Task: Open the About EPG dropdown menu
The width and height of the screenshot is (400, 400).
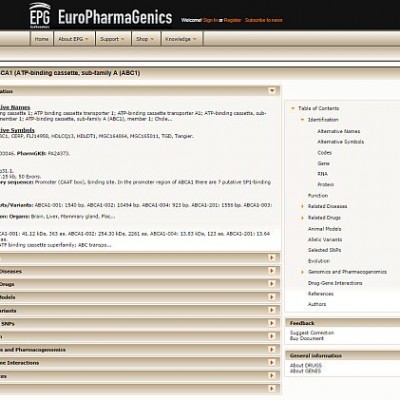Action: [74, 39]
